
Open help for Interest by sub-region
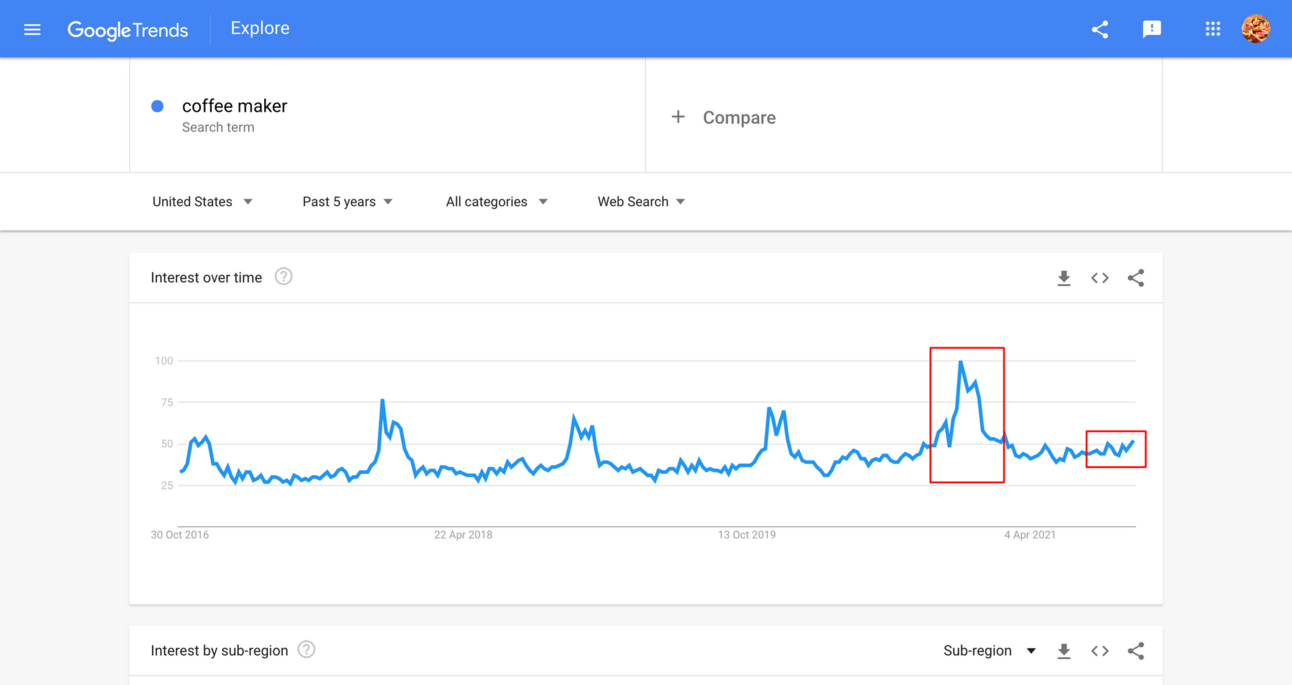[x=307, y=650]
